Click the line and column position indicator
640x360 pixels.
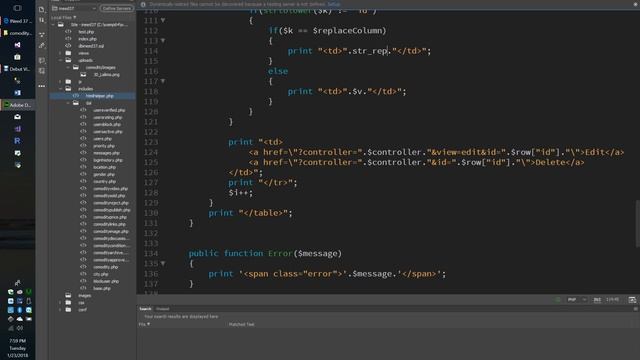612,300
